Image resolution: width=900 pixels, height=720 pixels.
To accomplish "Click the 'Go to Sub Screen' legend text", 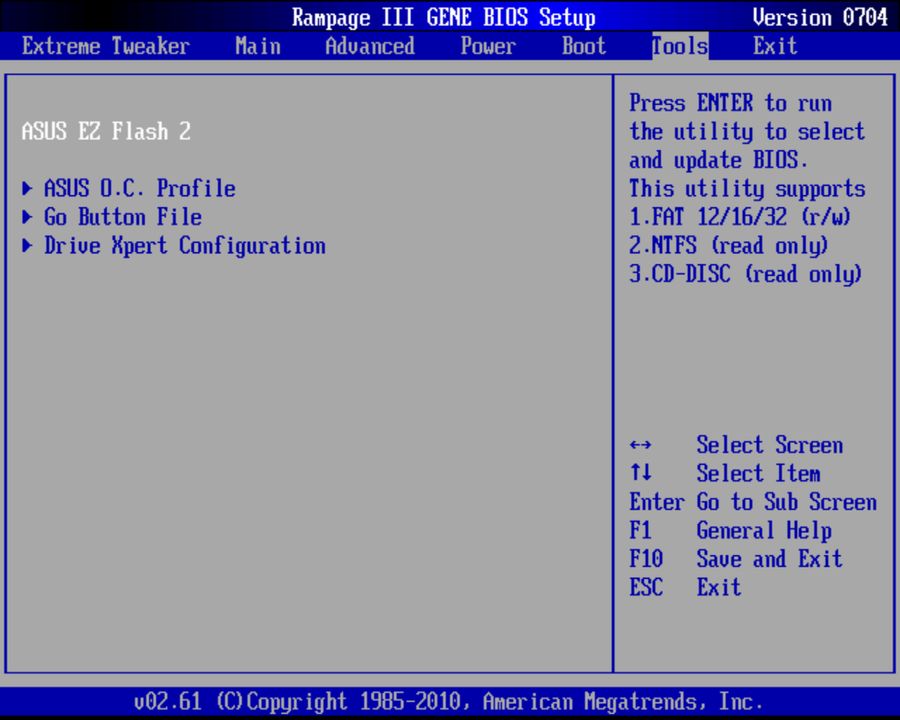I will [787, 502].
